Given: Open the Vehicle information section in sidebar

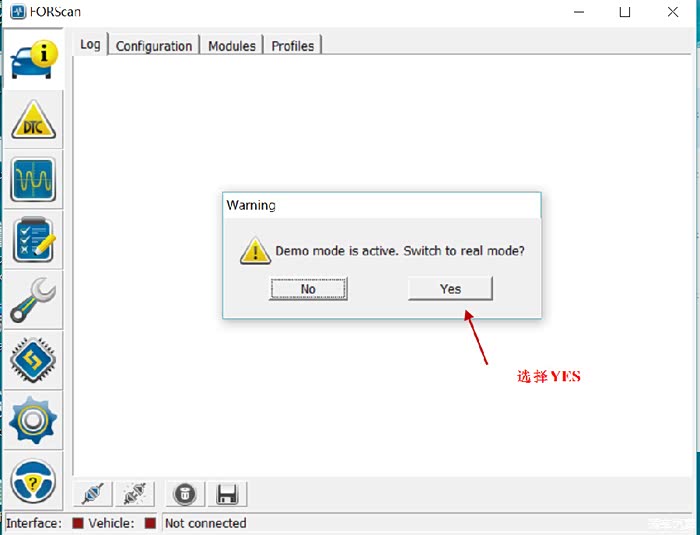Looking at the screenshot, I should coord(33,60).
